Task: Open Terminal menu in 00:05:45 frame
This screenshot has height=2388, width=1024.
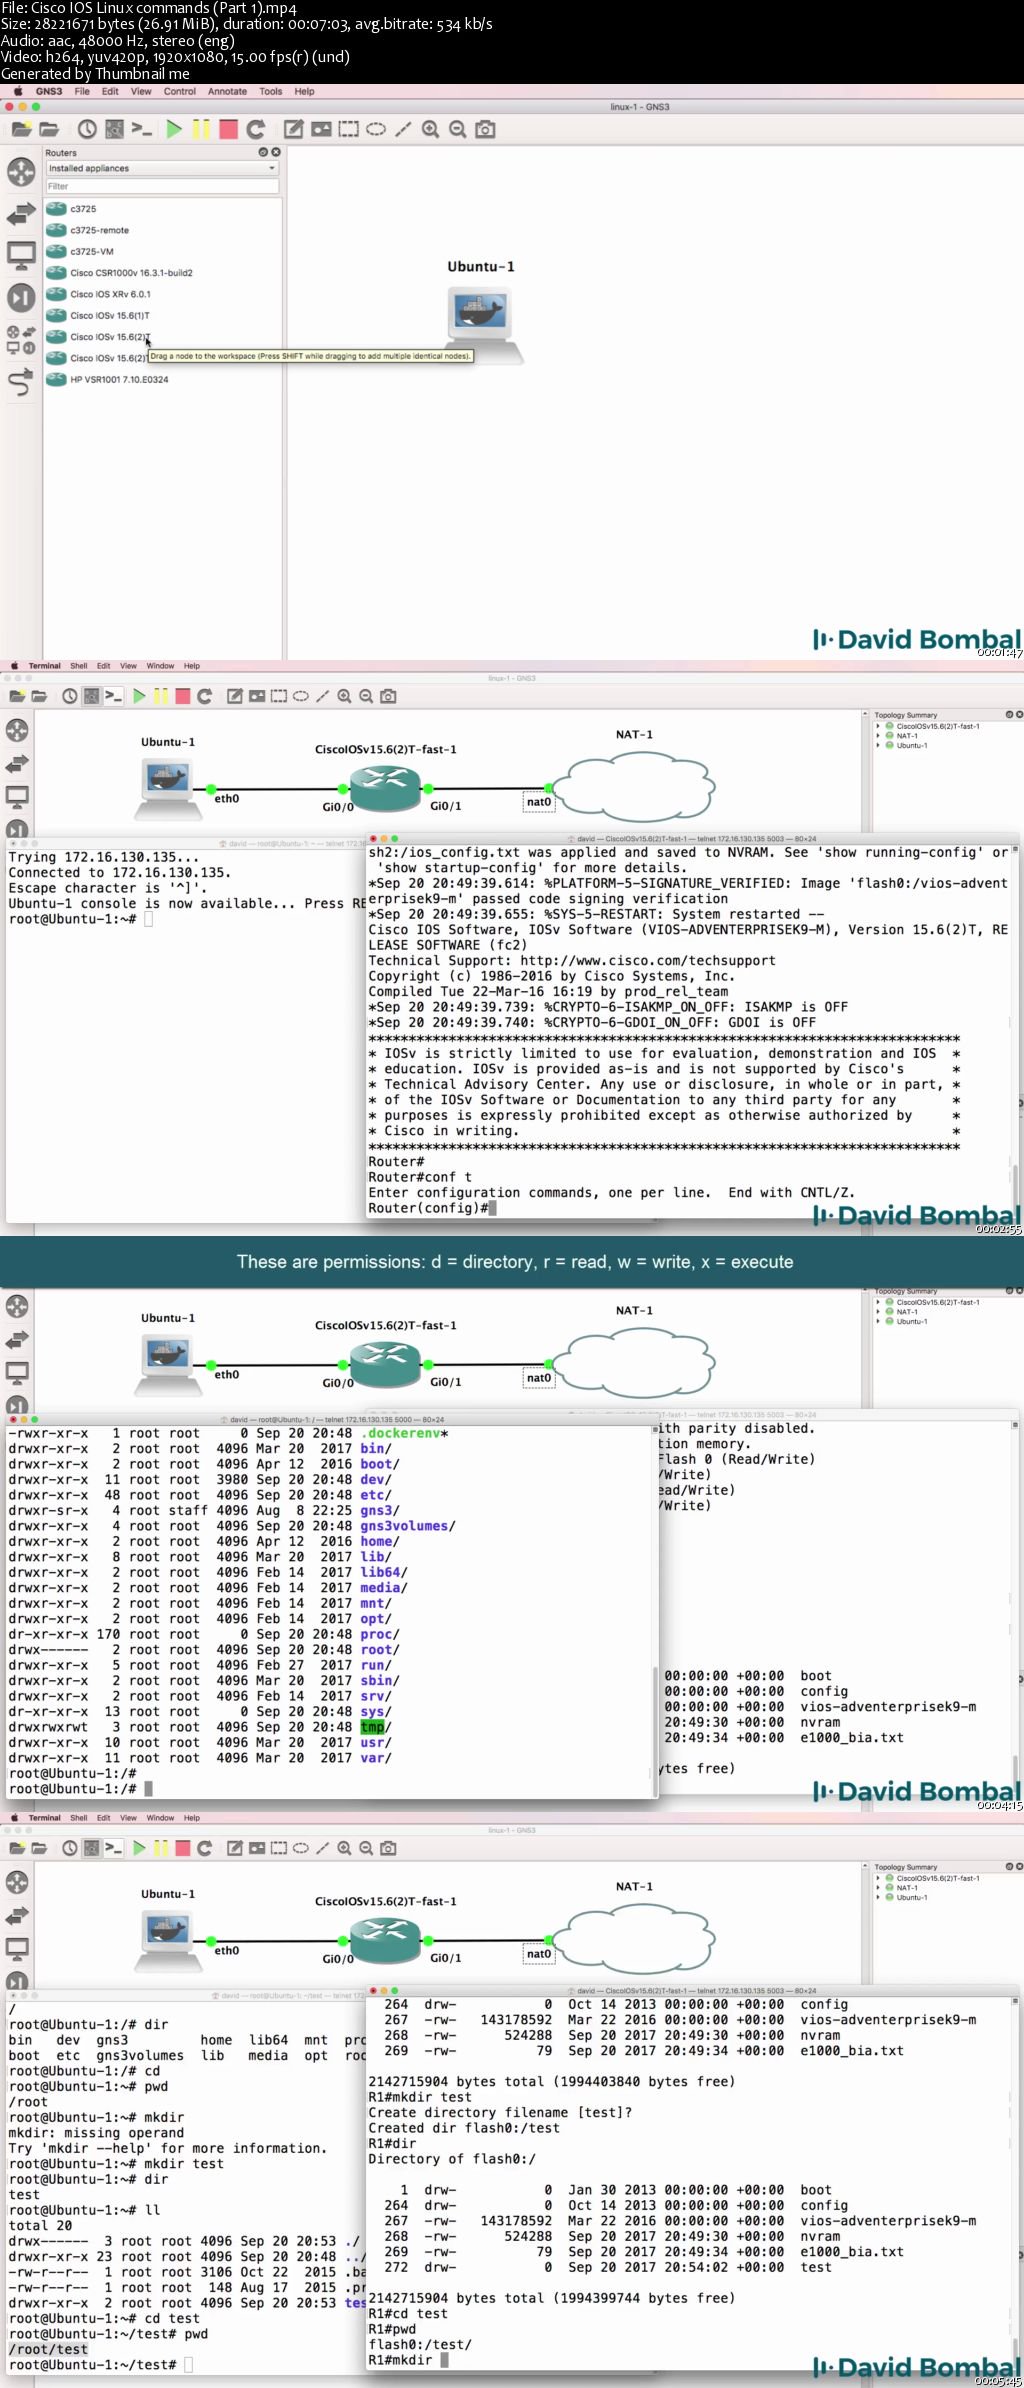Action: (44, 1817)
